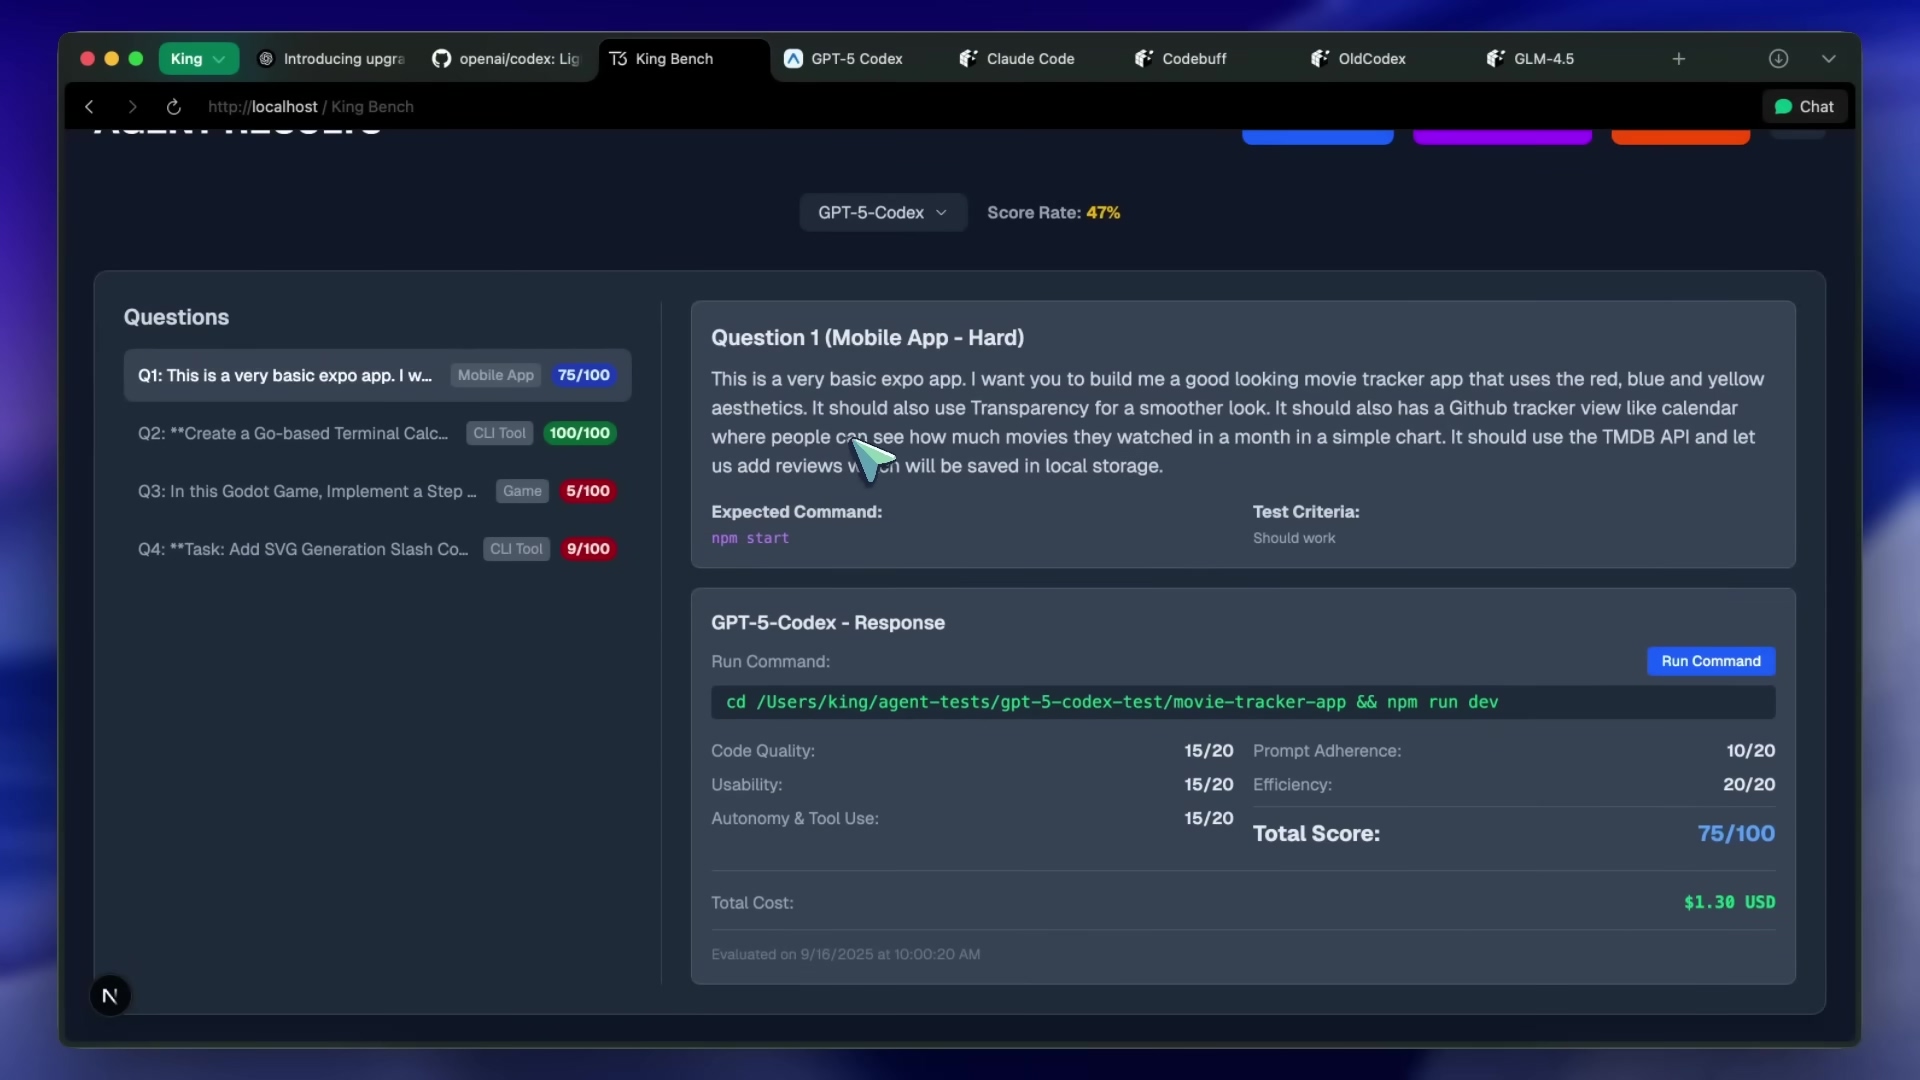This screenshot has height=1080, width=1920.
Task: Click the npm start expected command
Action: [750, 538]
